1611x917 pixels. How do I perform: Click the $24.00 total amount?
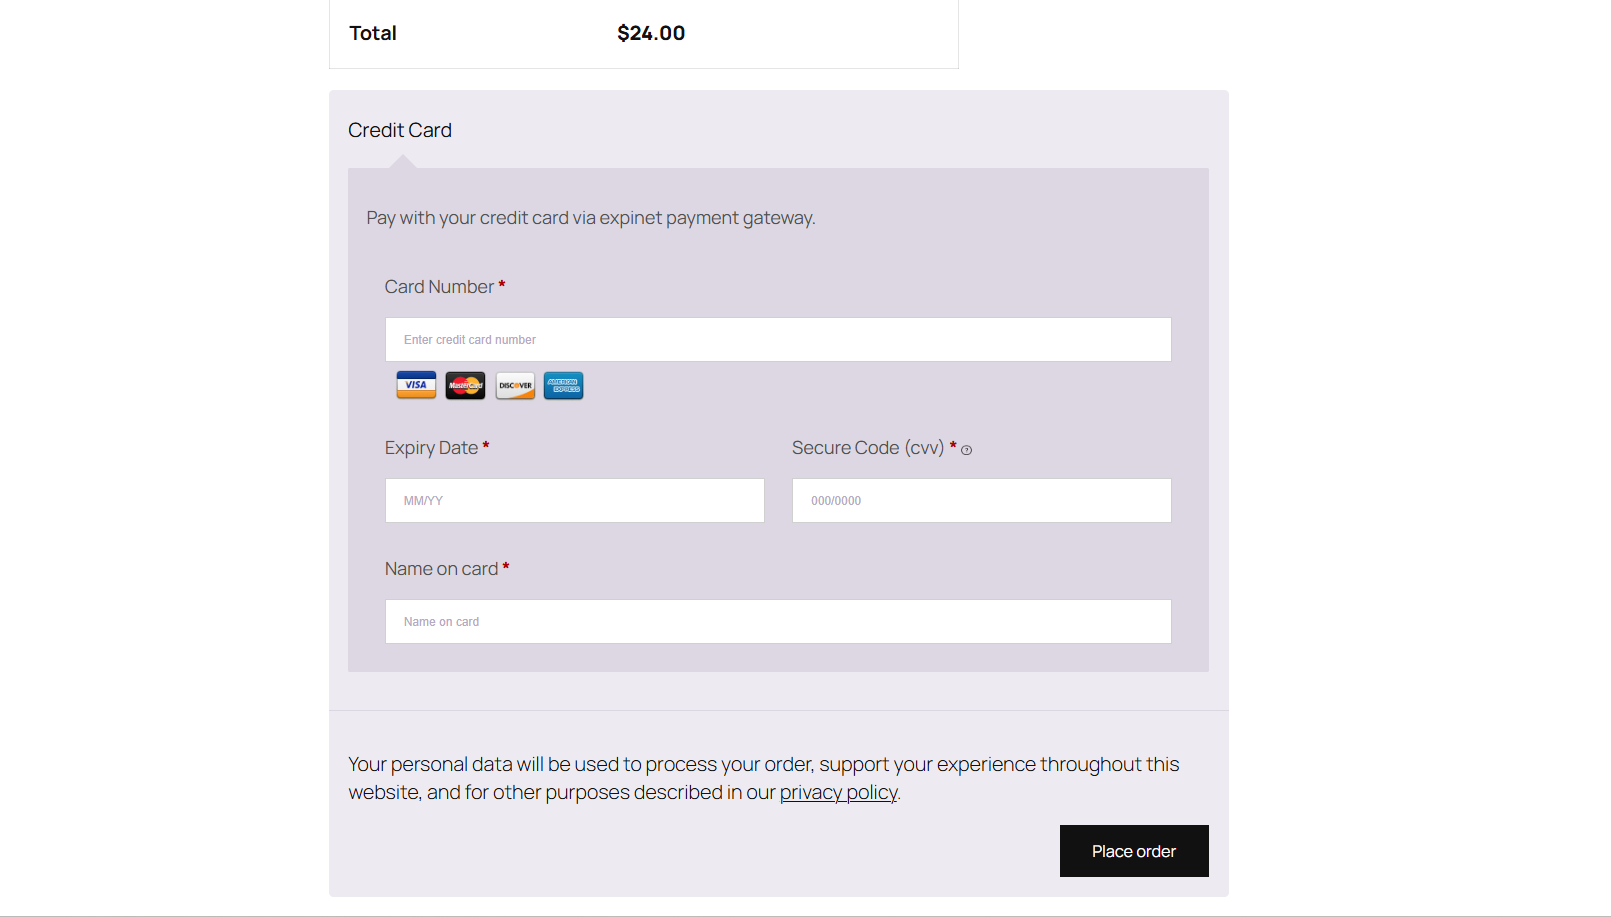tap(651, 33)
